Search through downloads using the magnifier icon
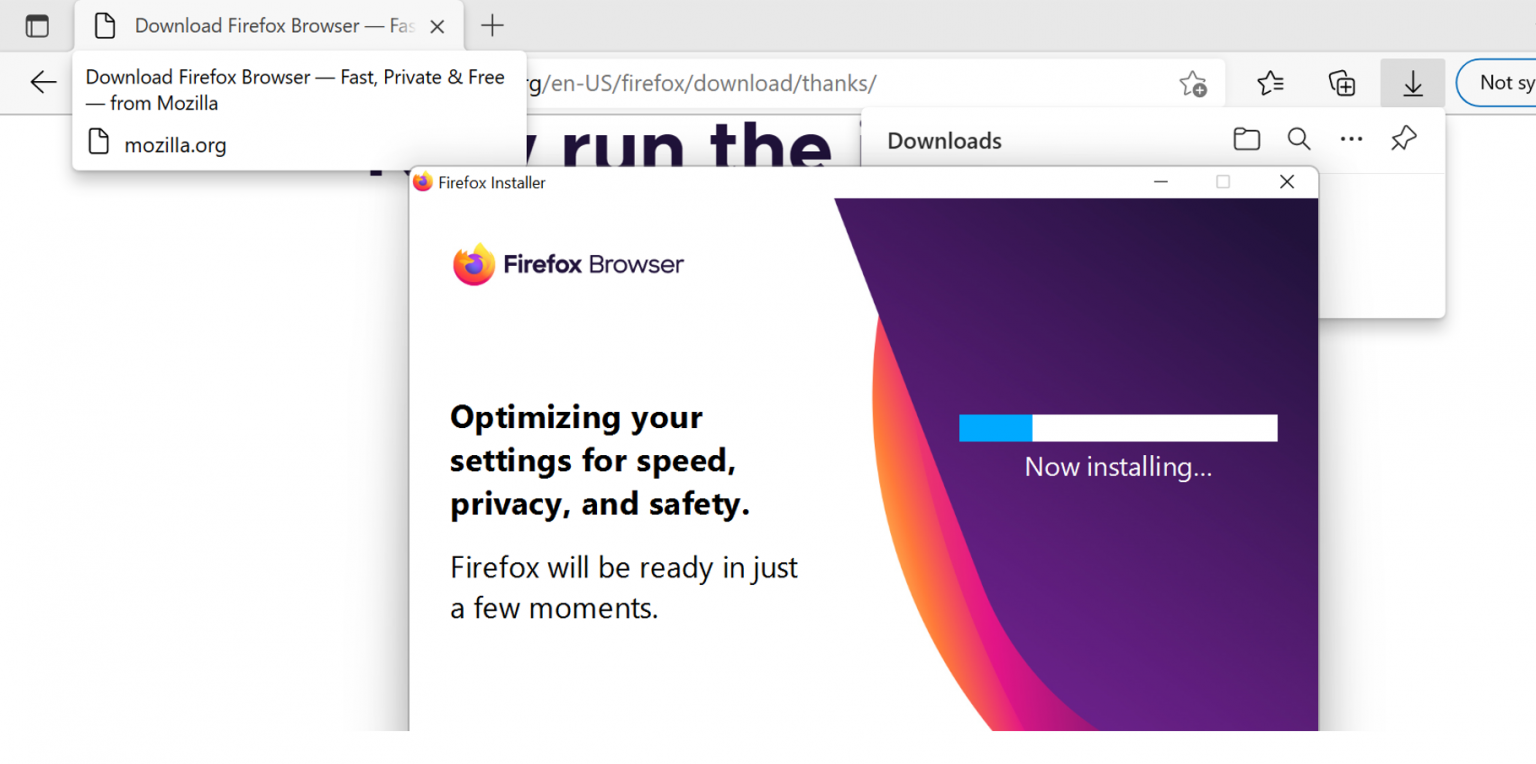1536x764 pixels. coord(1298,139)
